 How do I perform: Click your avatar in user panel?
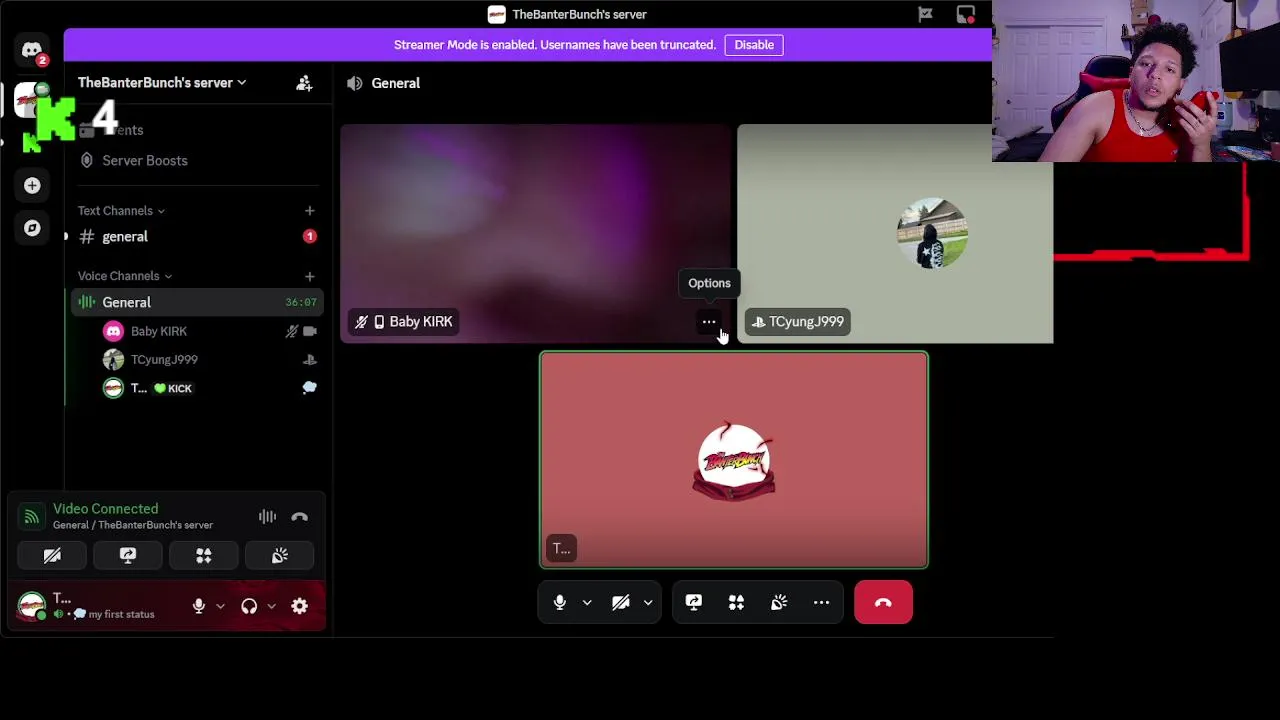(32, 605)
